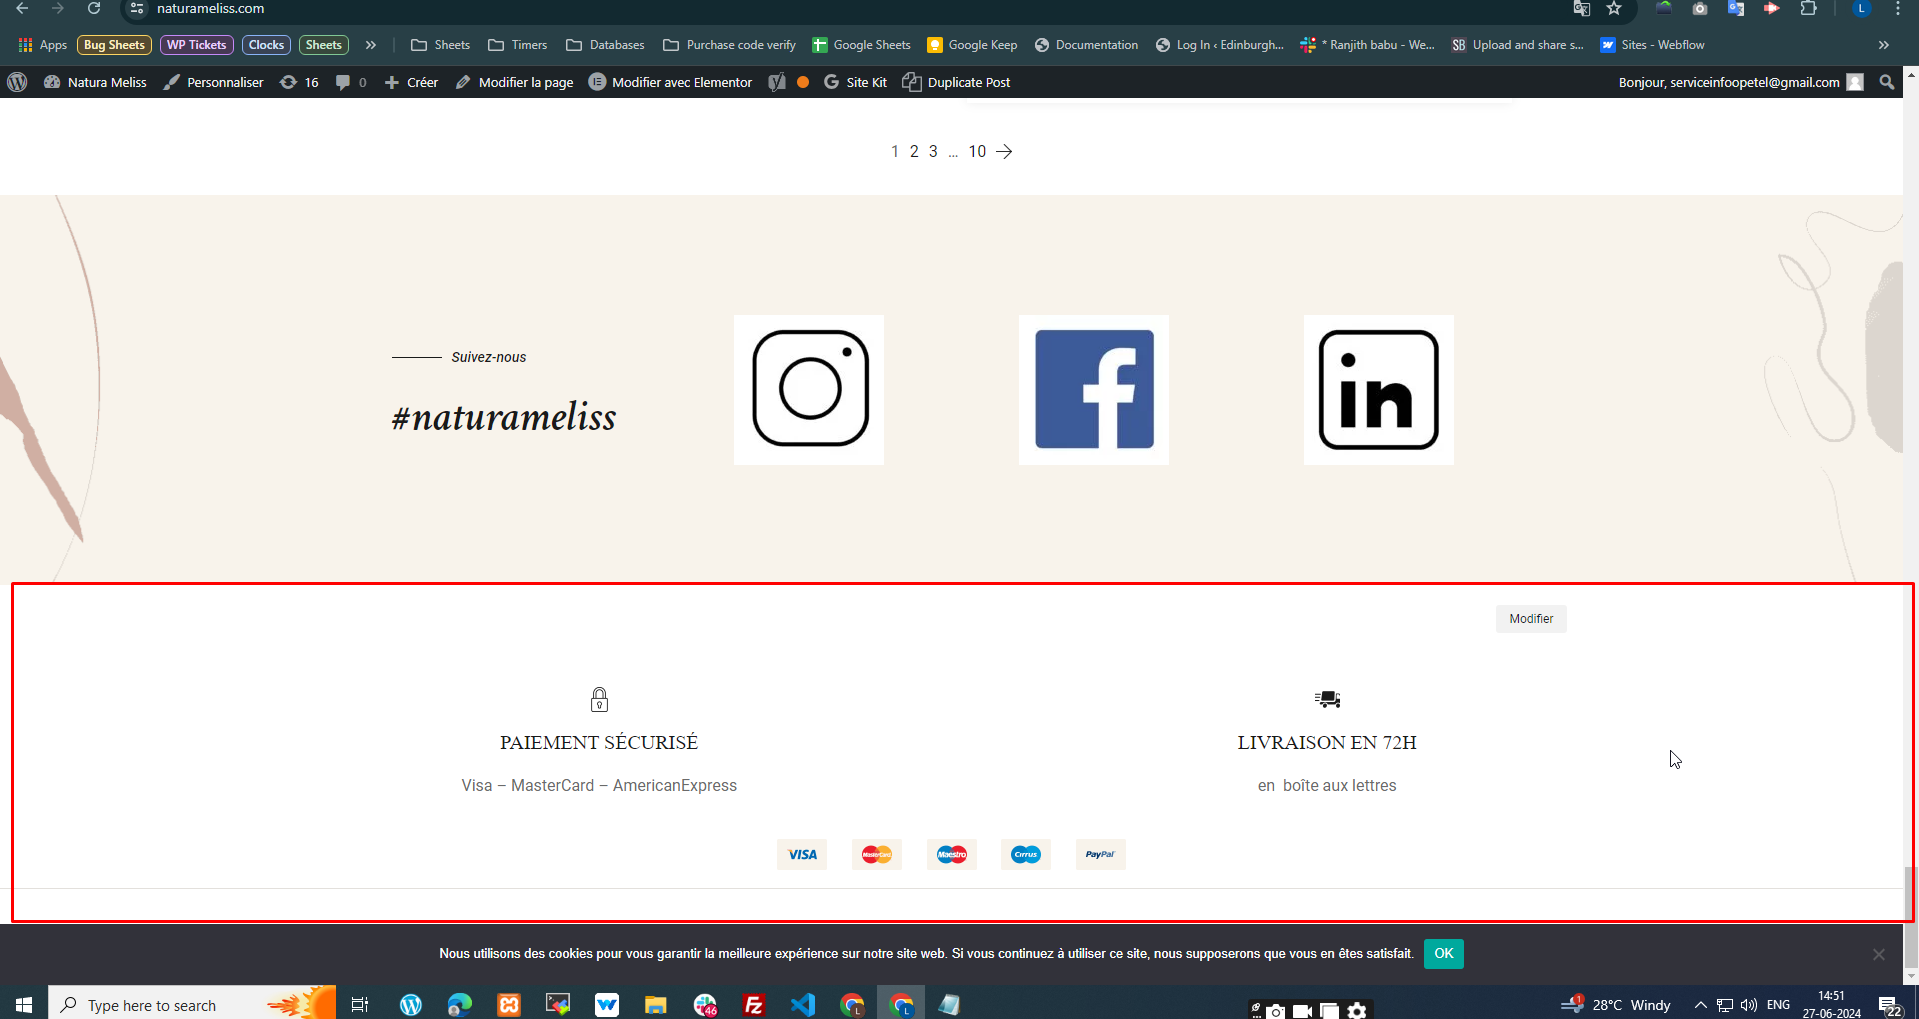Open Task View on the taskbar
1919x1019 pixels.
360,1004
